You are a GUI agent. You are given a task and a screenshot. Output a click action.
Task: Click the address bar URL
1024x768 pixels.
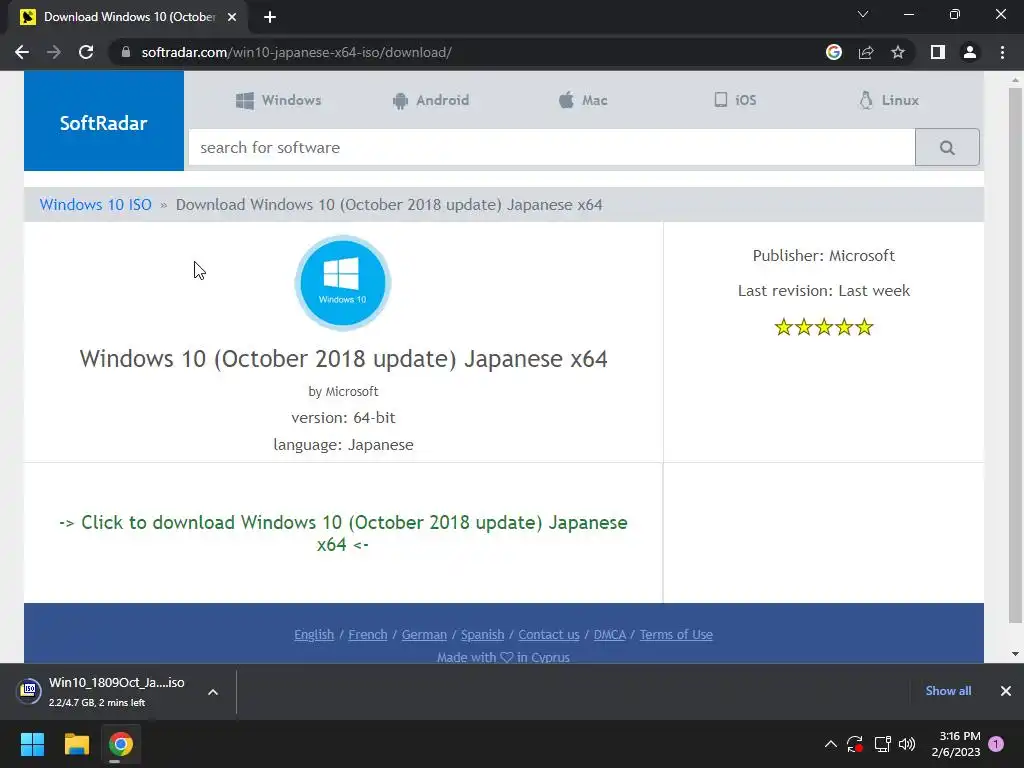[296, 52]
